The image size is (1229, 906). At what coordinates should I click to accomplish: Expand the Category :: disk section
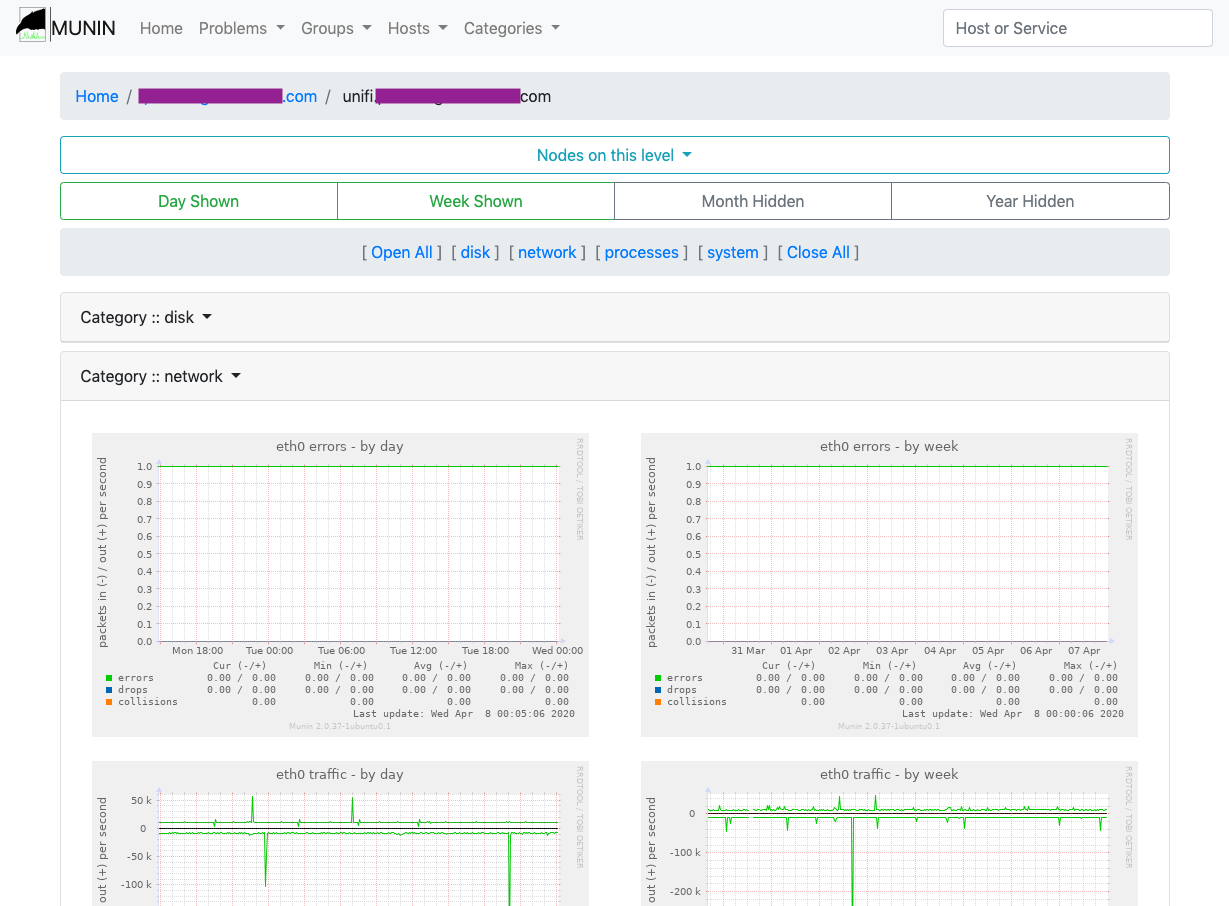tap(146, 317)
